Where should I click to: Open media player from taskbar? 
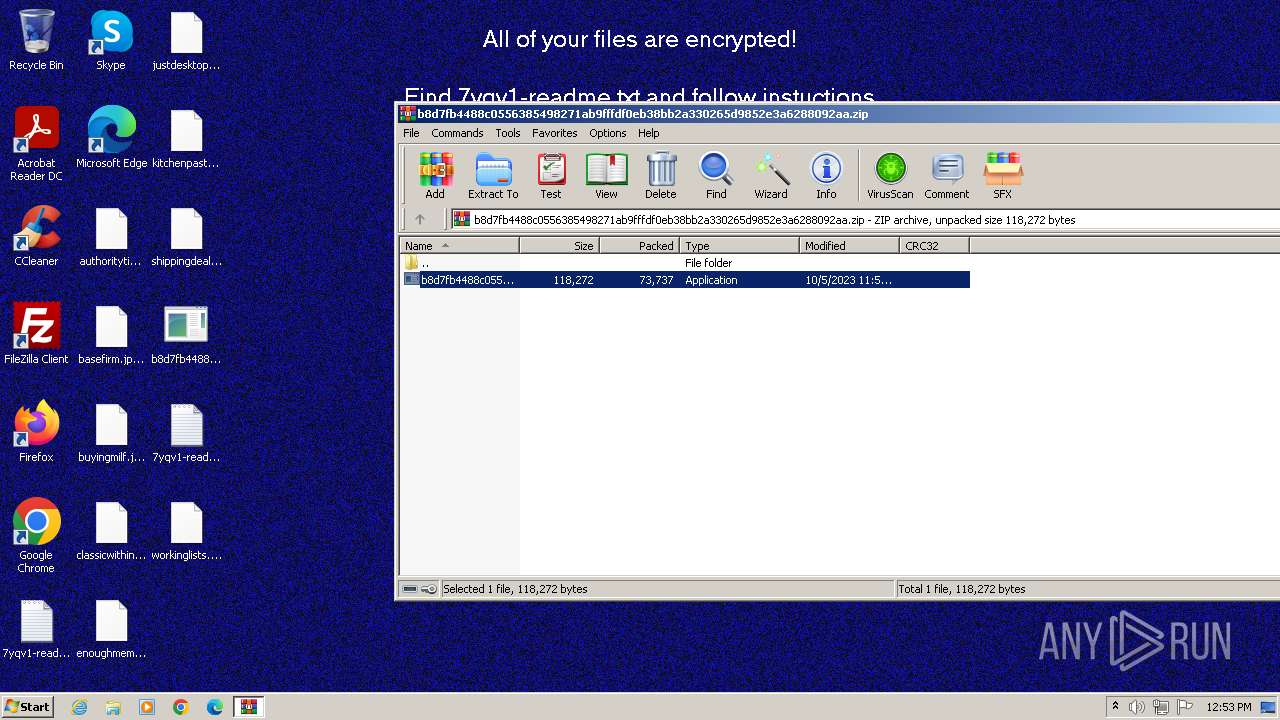pyautogui.click(x=147, y=707)
